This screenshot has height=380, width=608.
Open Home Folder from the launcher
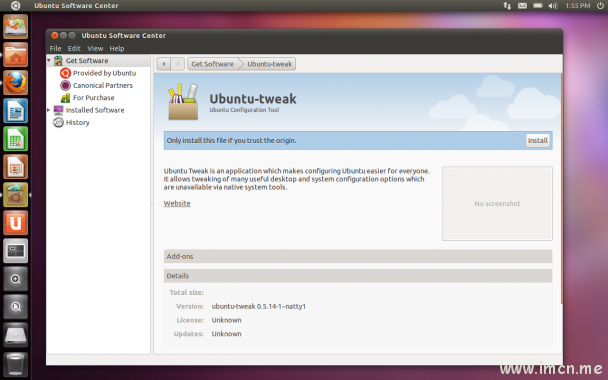point(16,55)
